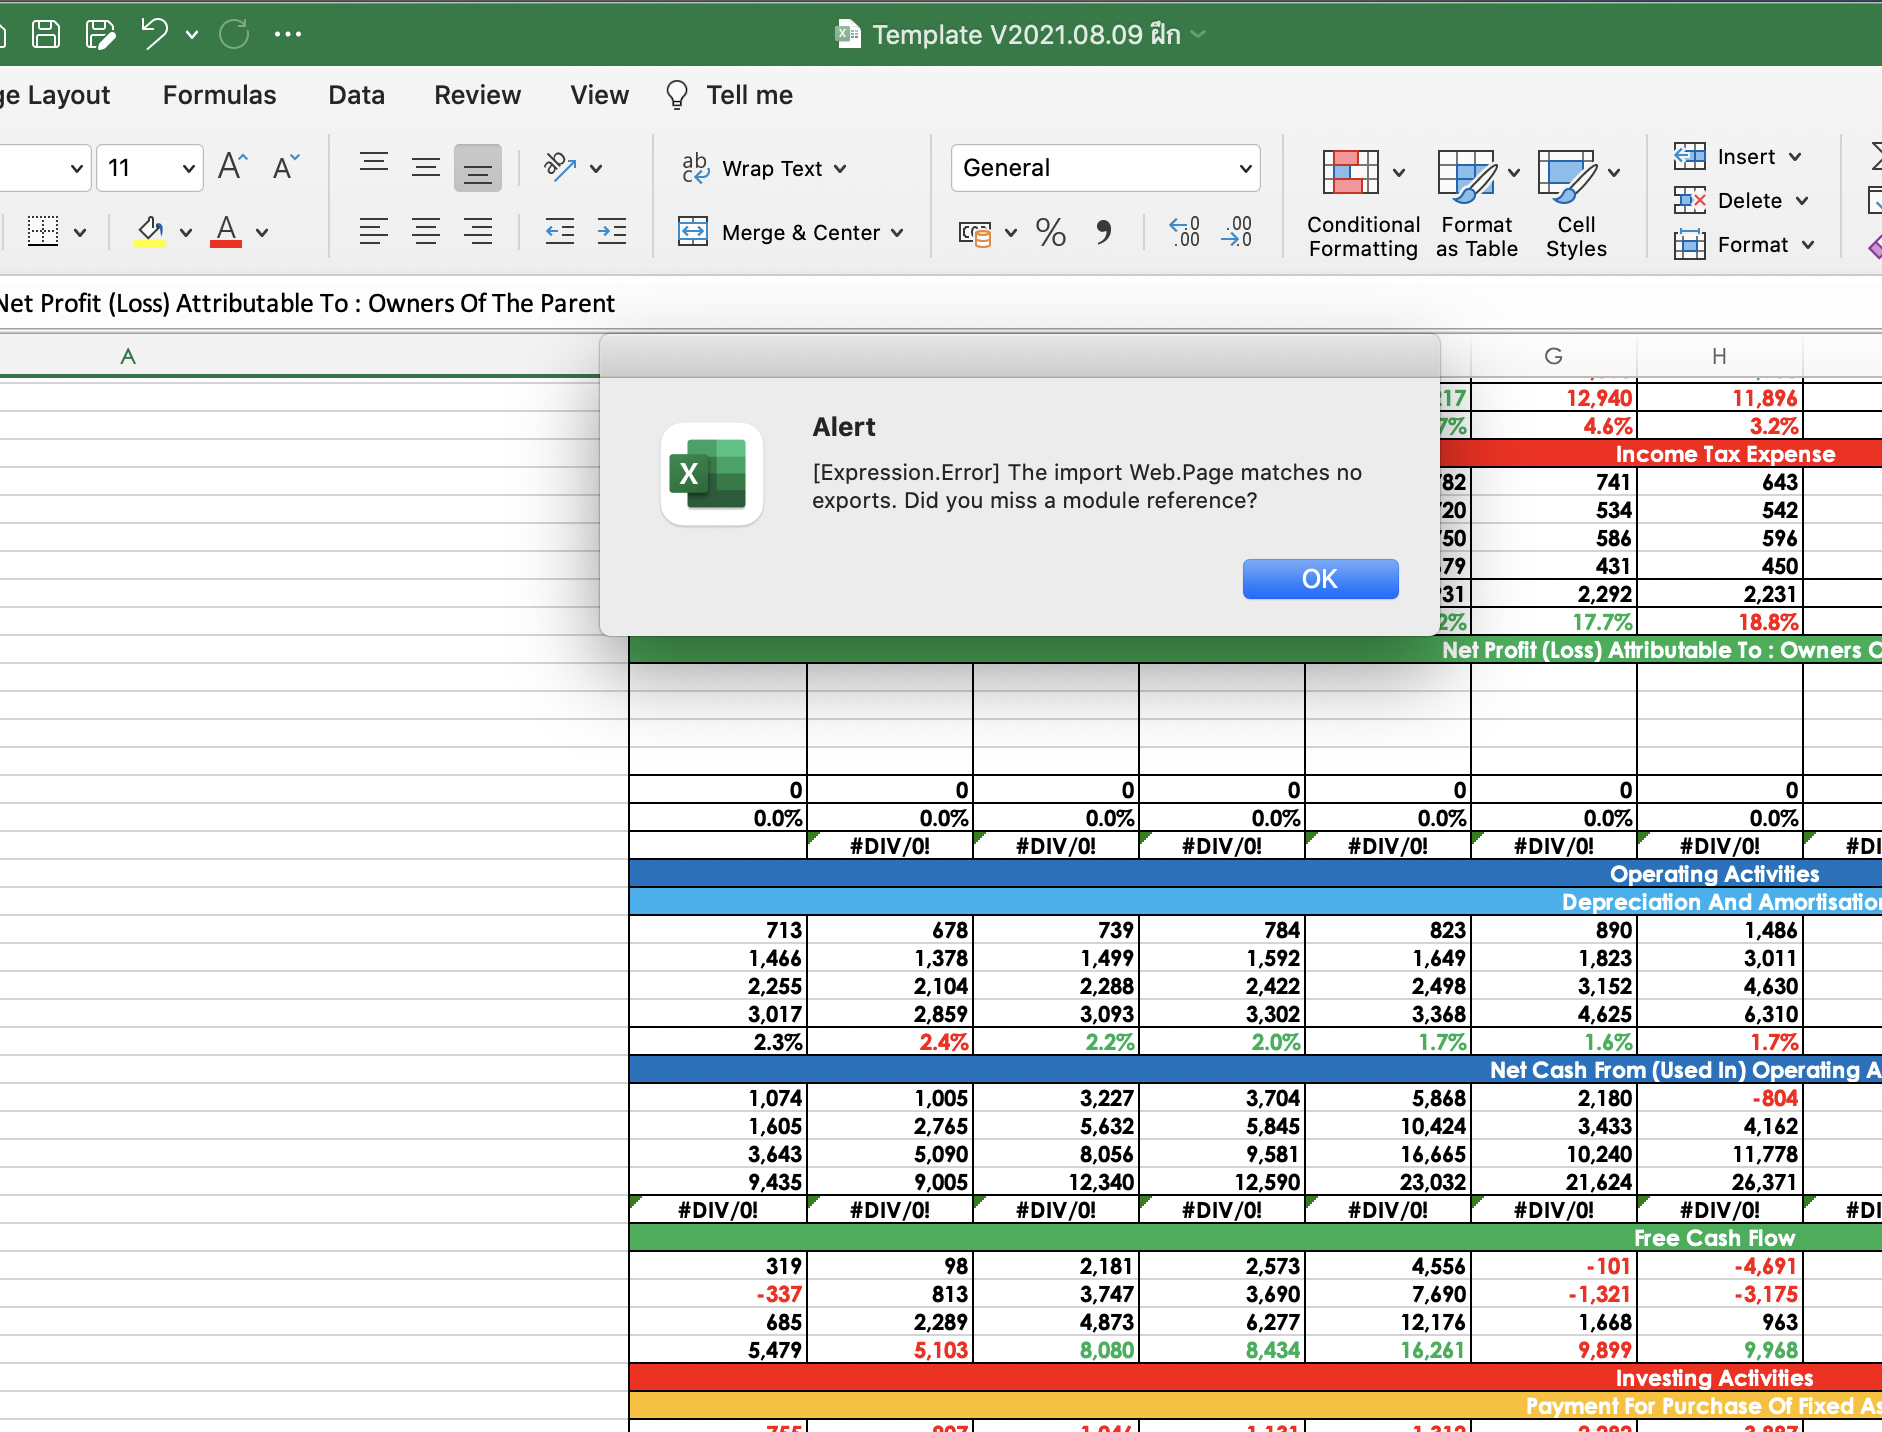This screenshot has width=1882, height=1432.
Task: Expand the General number format dropdown
Action: pos(1245,169)
